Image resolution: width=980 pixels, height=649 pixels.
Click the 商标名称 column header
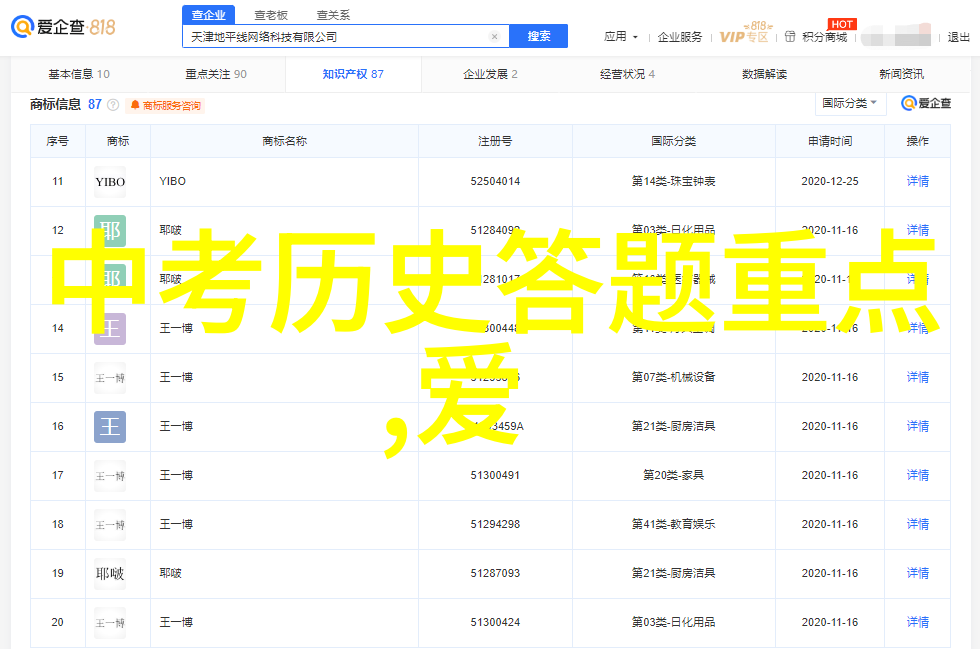(284, 141)
